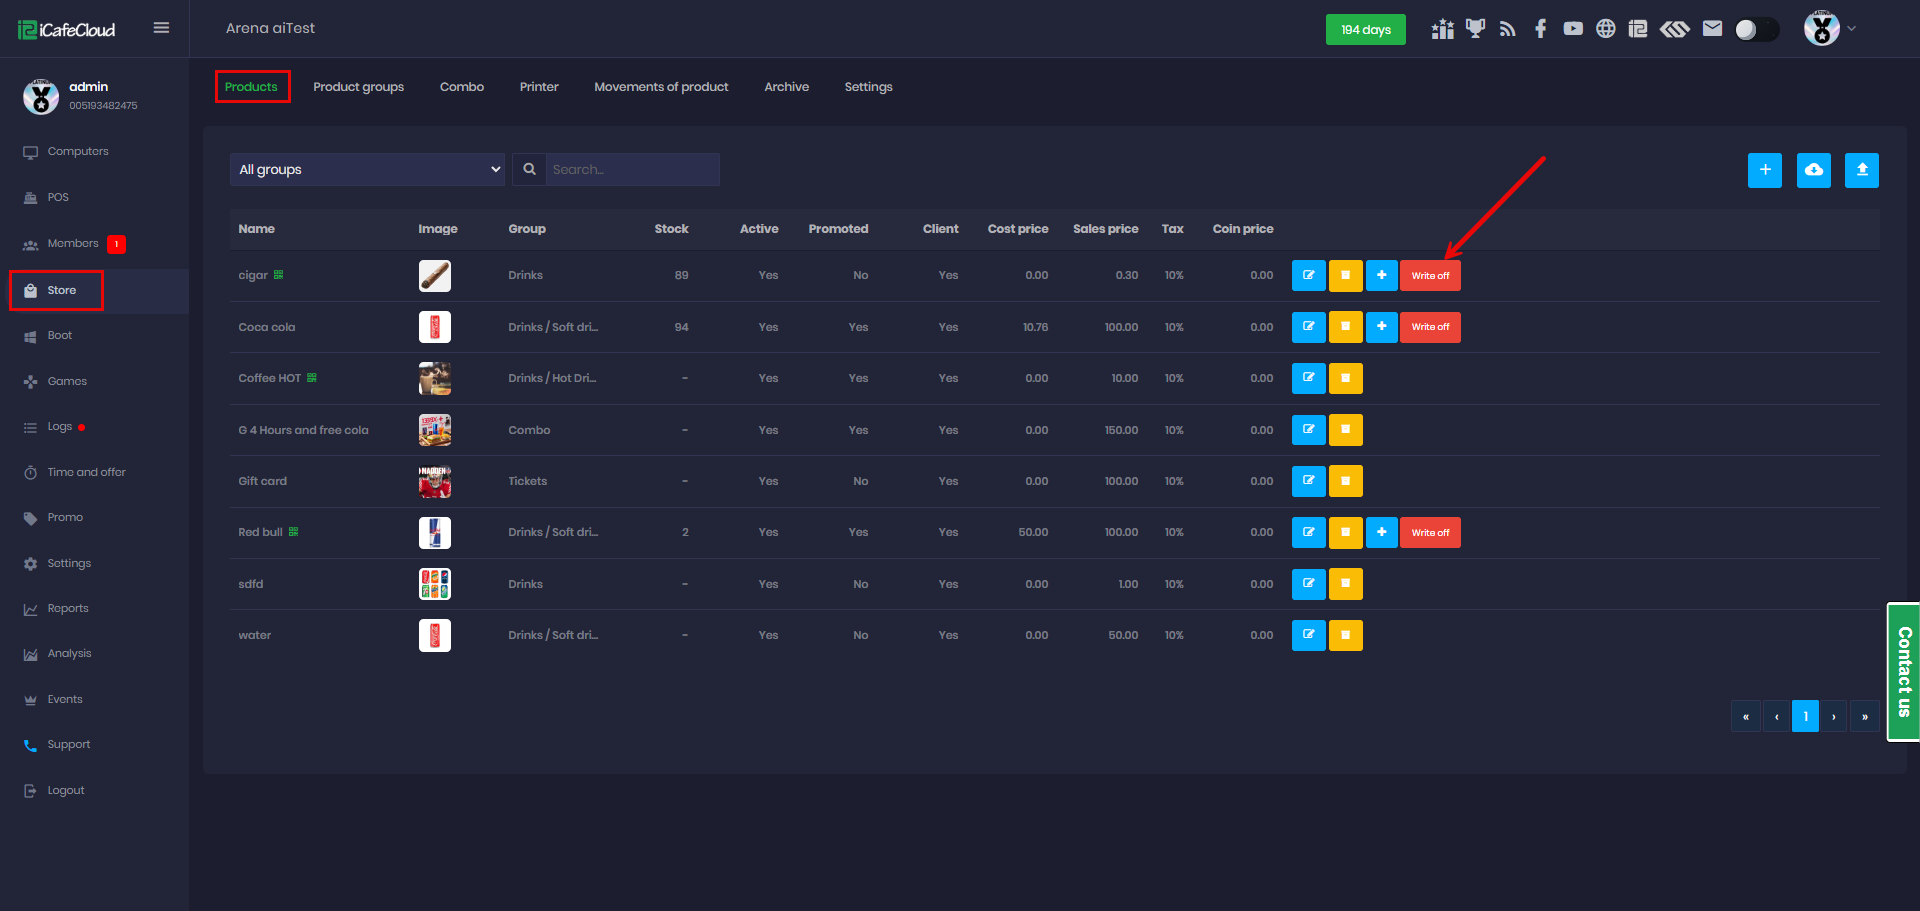Add stock to Red bull product
This screenshot has width=1920, height=911.
[x=1381, y=532]
